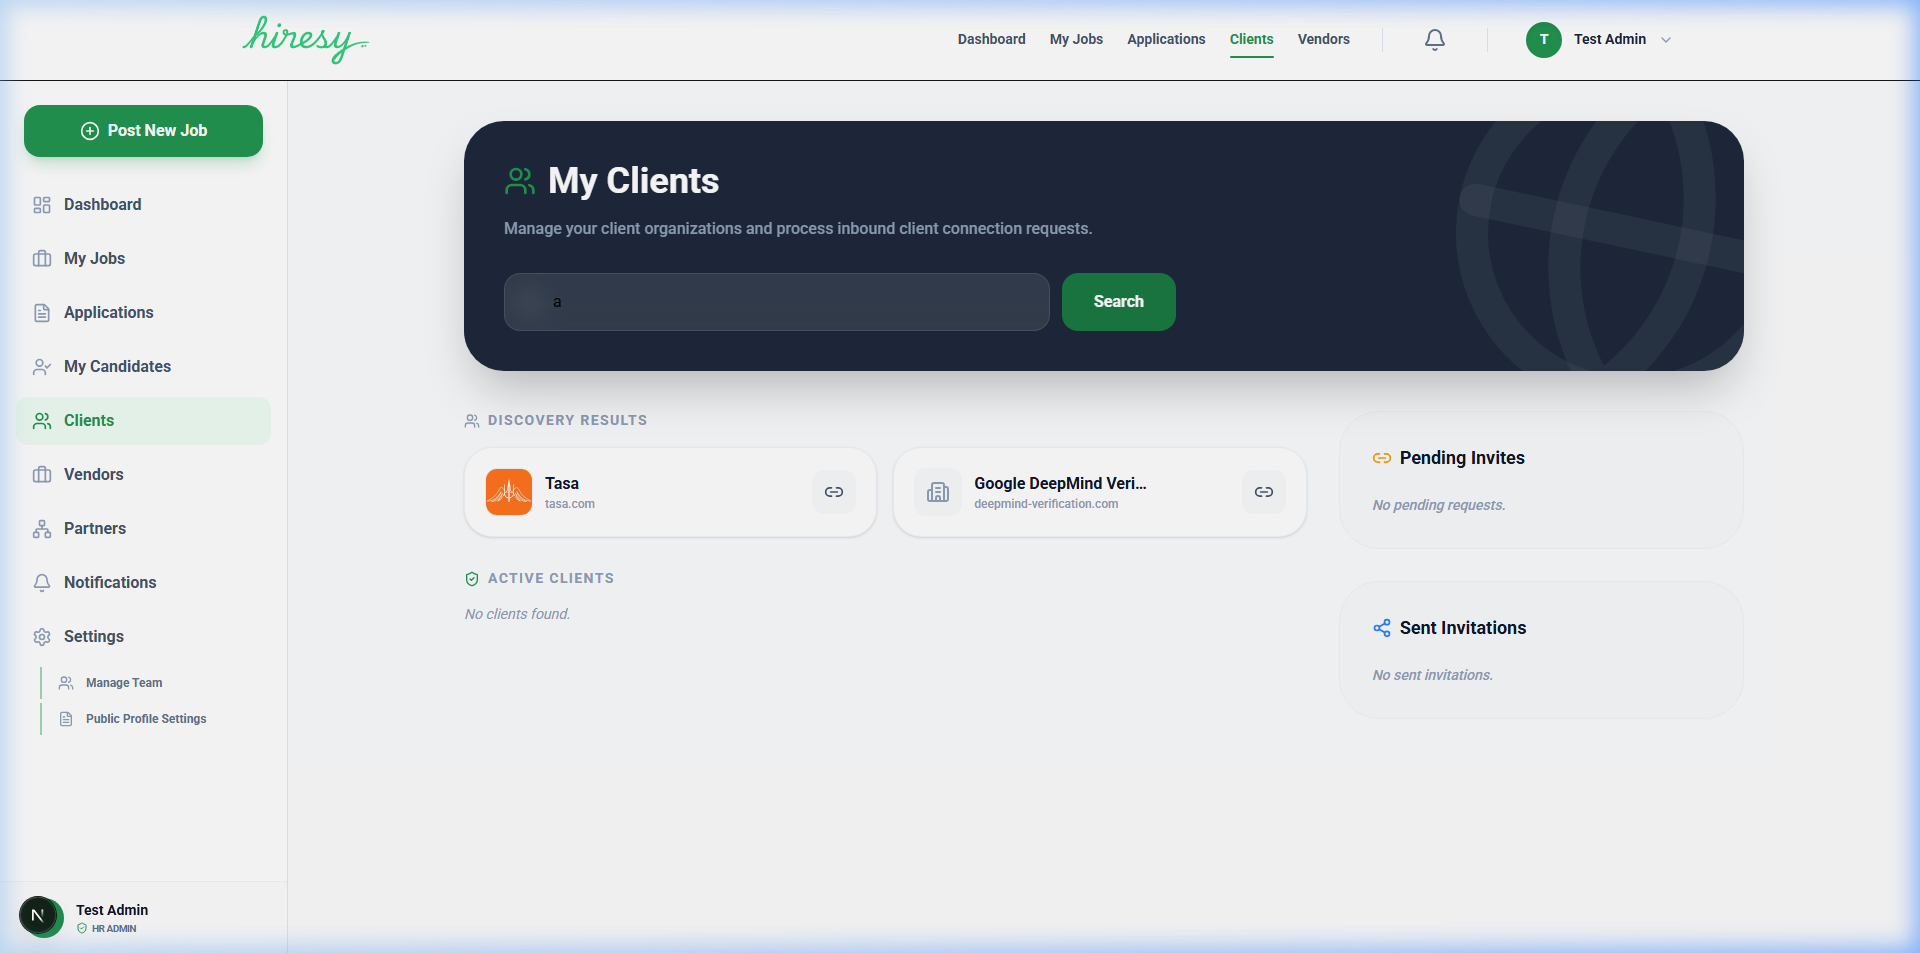Click tasa.com domain text
1920x953 pixels.
(570, 504)
